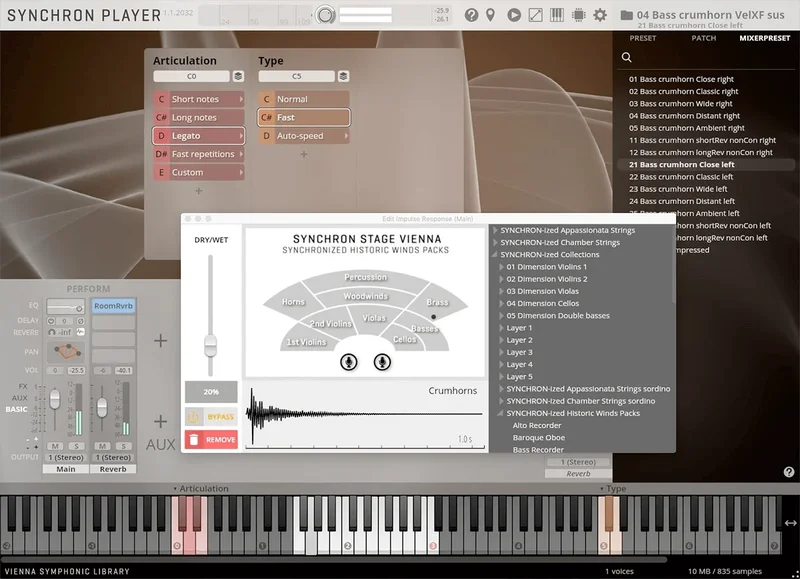Expand SYNCHRON-ized Chamber Strings folder
This screenshot has height=579, width=800.
[x=495, y=242]
